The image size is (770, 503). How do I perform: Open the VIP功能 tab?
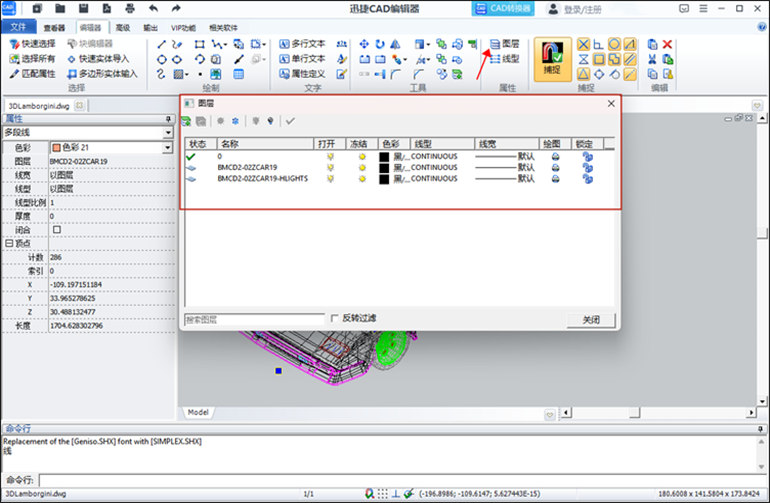[183, 28]
